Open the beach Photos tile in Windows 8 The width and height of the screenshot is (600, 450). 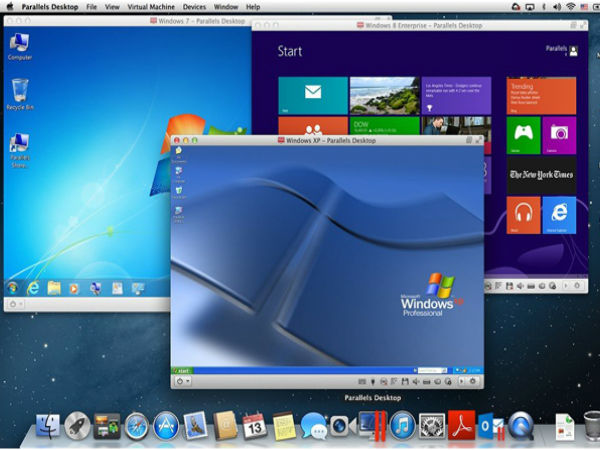click(x=385, y=95)
